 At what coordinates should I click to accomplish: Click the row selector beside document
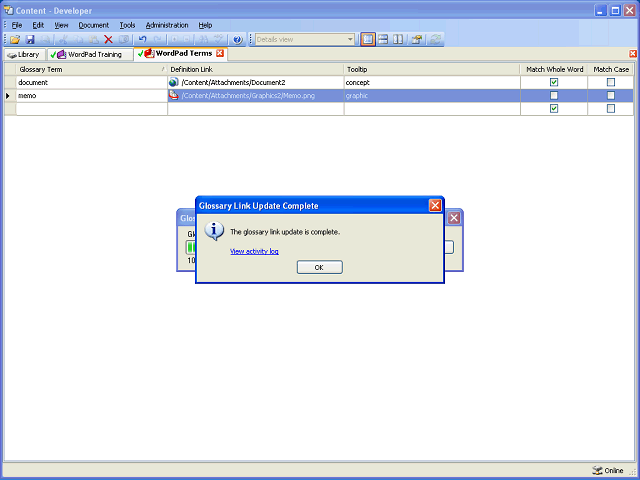click(10, 82)
